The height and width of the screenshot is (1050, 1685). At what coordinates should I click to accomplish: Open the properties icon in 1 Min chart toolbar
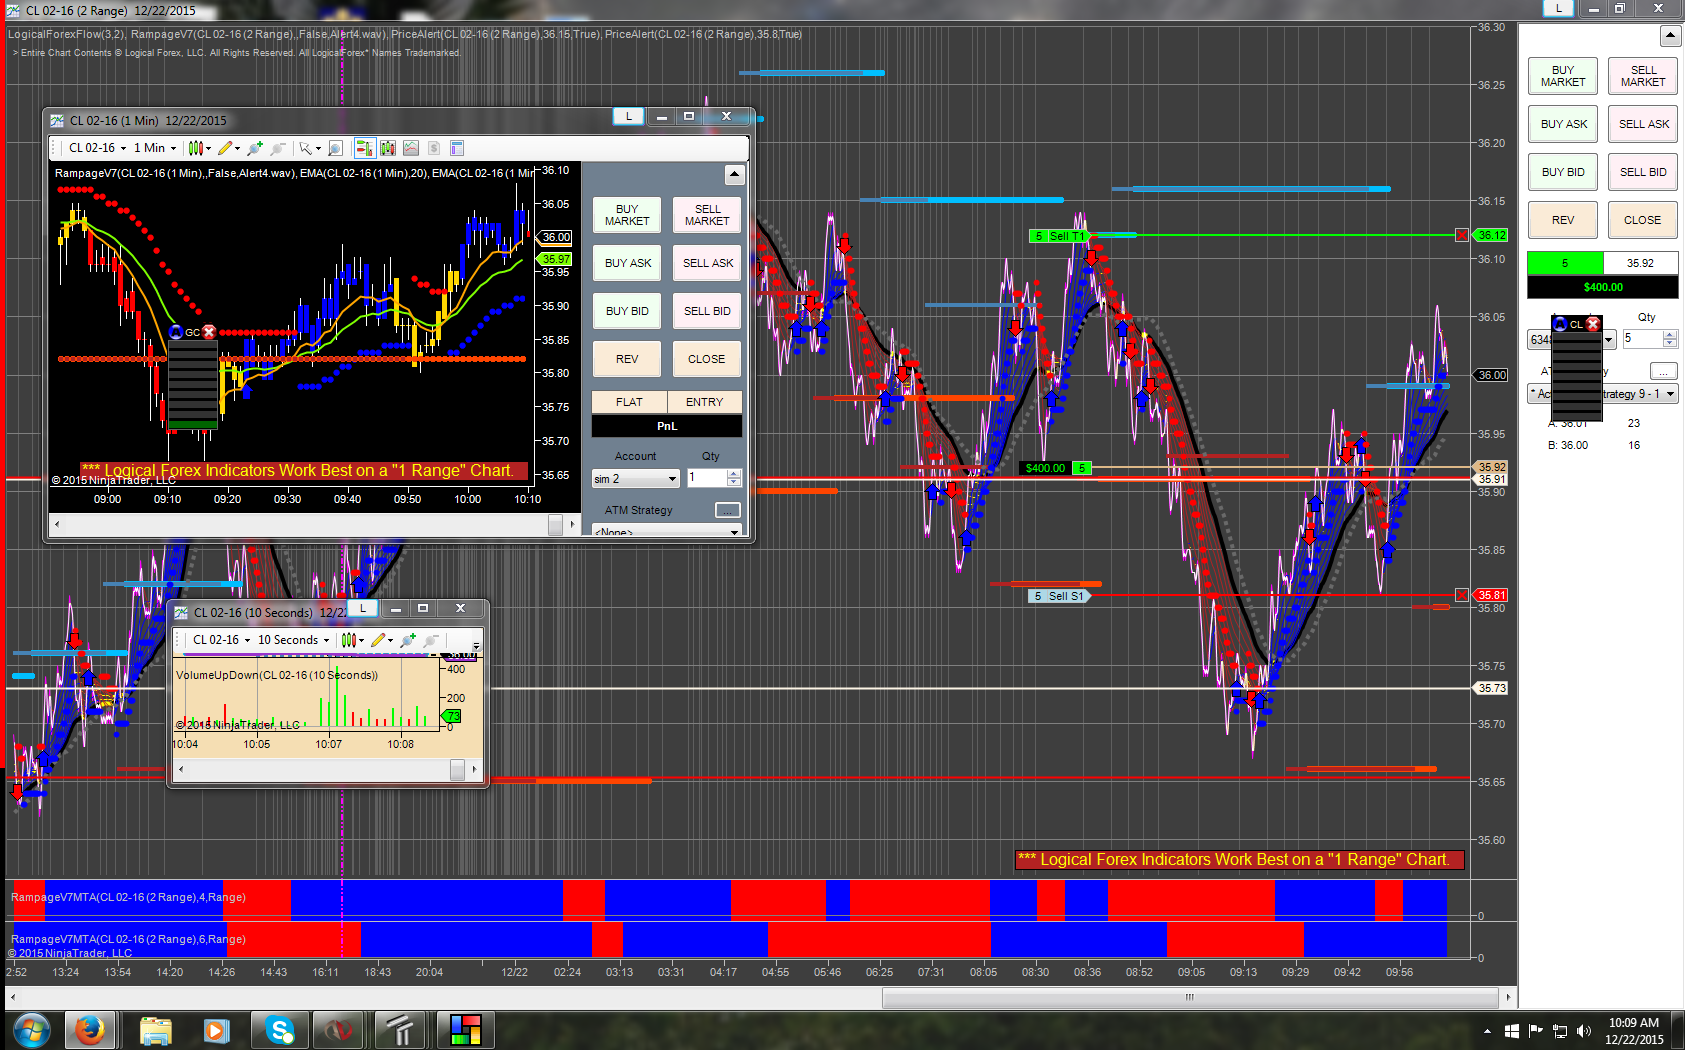[x=457, y=148]
